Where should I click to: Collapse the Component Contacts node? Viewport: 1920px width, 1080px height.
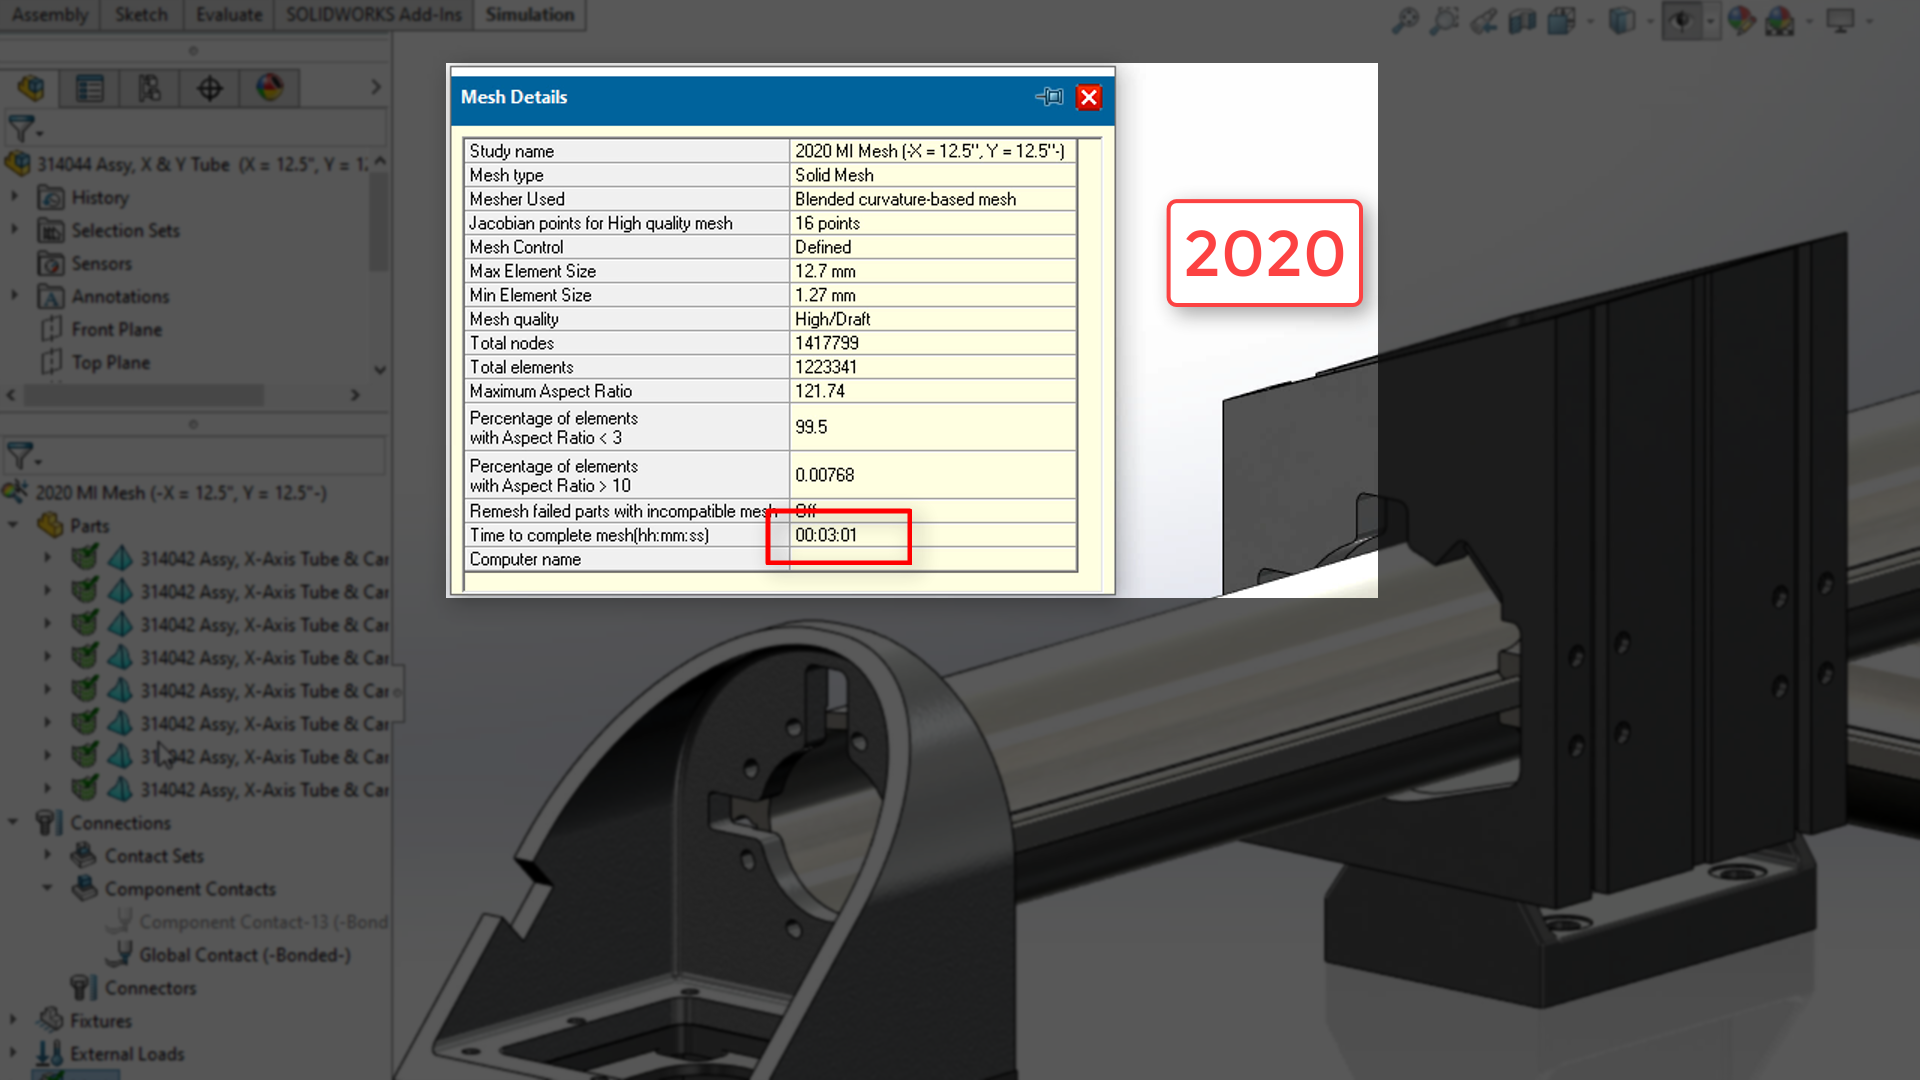(47, 888)
